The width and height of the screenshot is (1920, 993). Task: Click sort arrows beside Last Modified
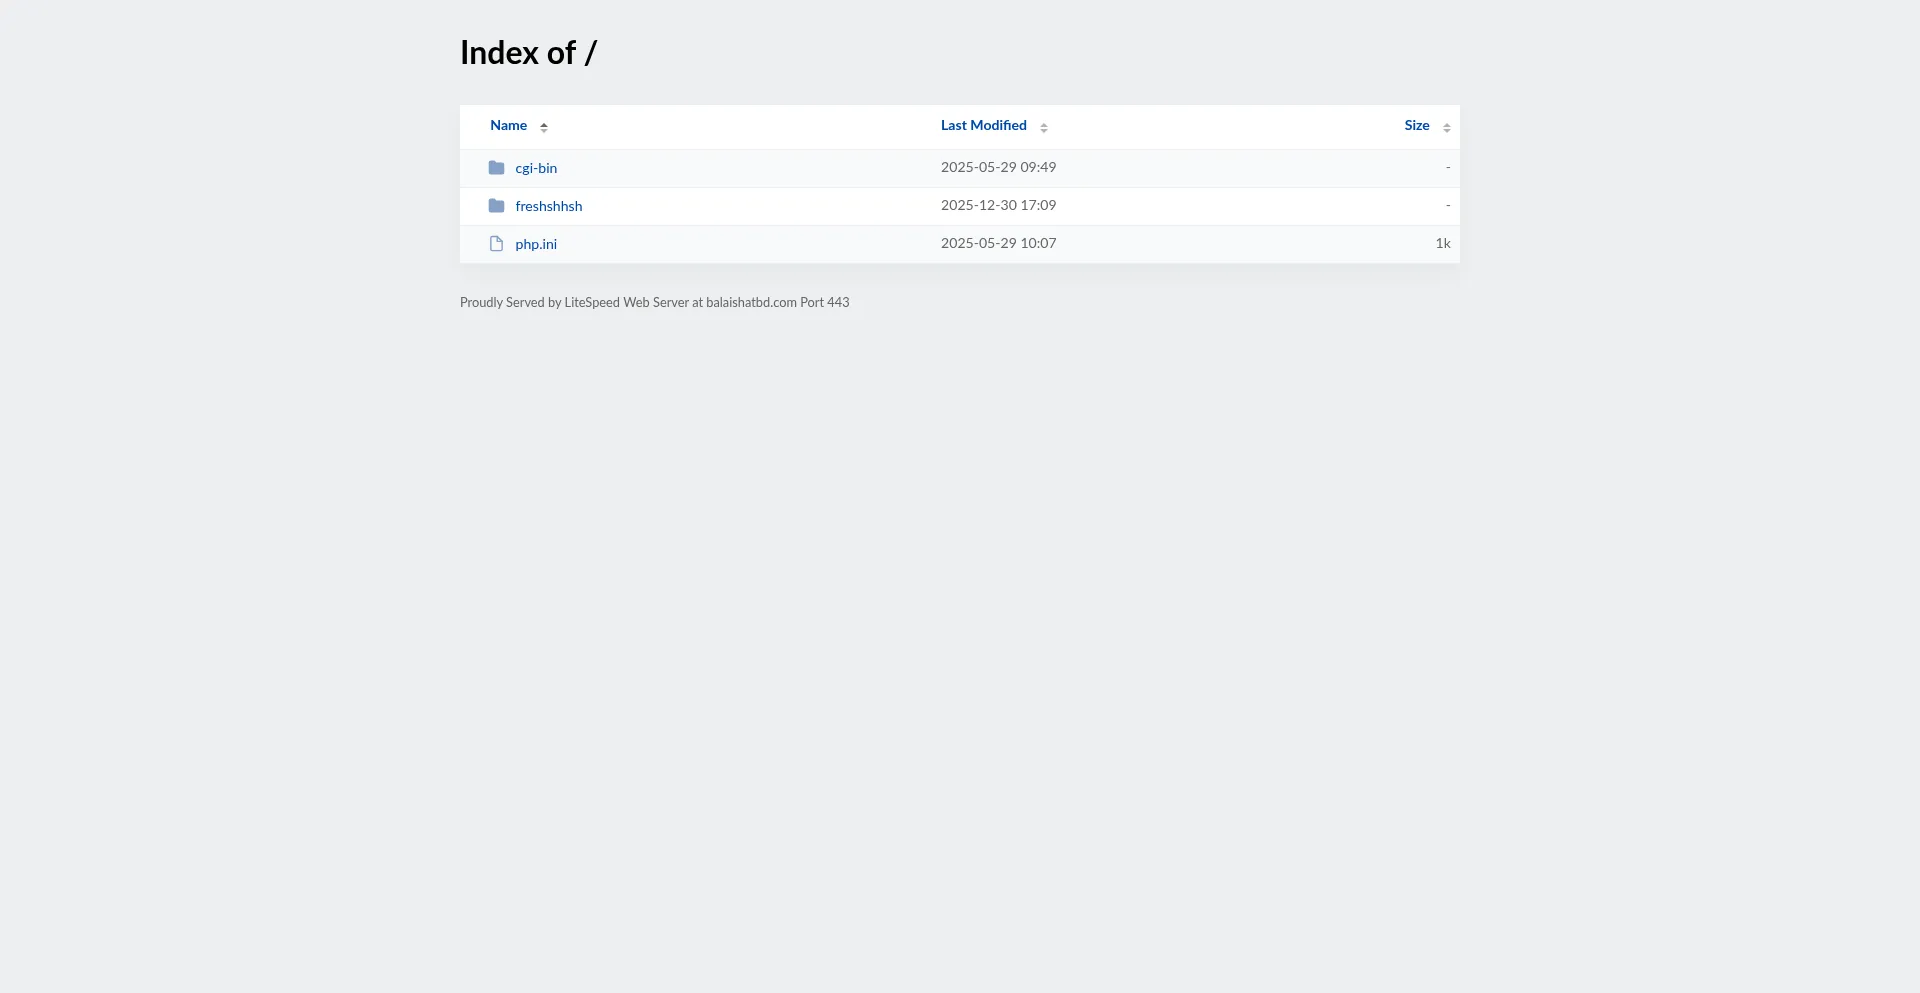pos(1044,127)
